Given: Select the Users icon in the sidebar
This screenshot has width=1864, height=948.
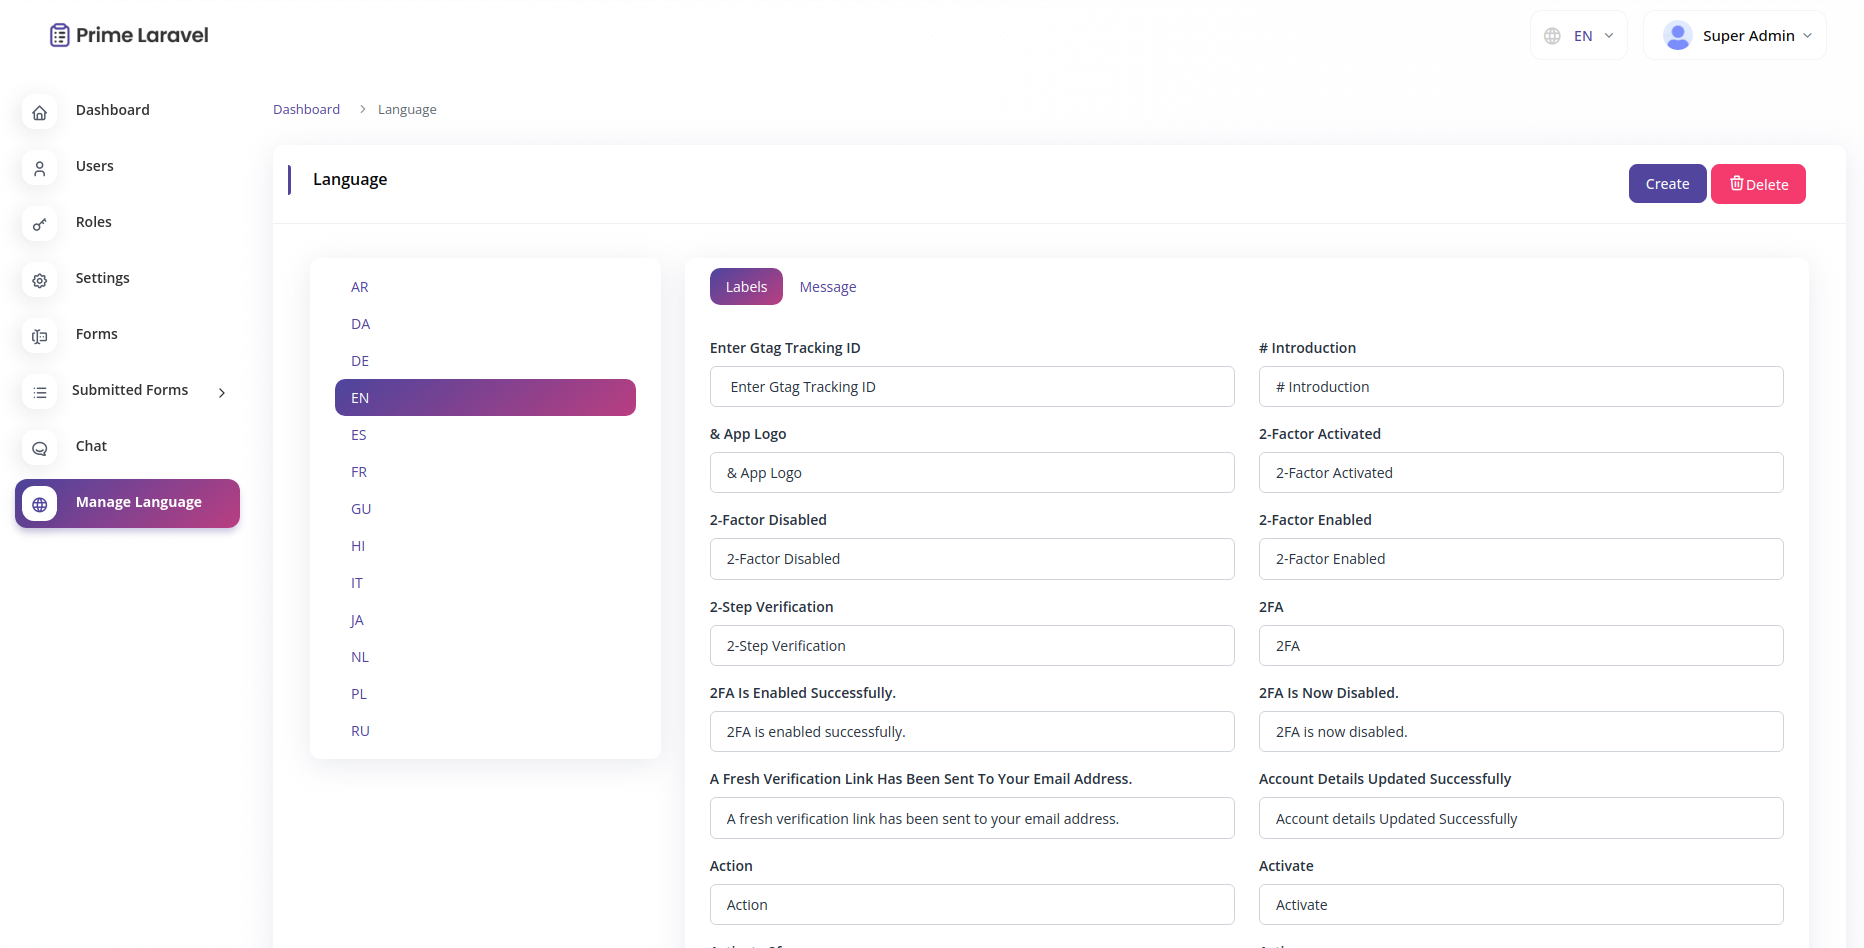Looking at the screenshot, I should point(39,168).
